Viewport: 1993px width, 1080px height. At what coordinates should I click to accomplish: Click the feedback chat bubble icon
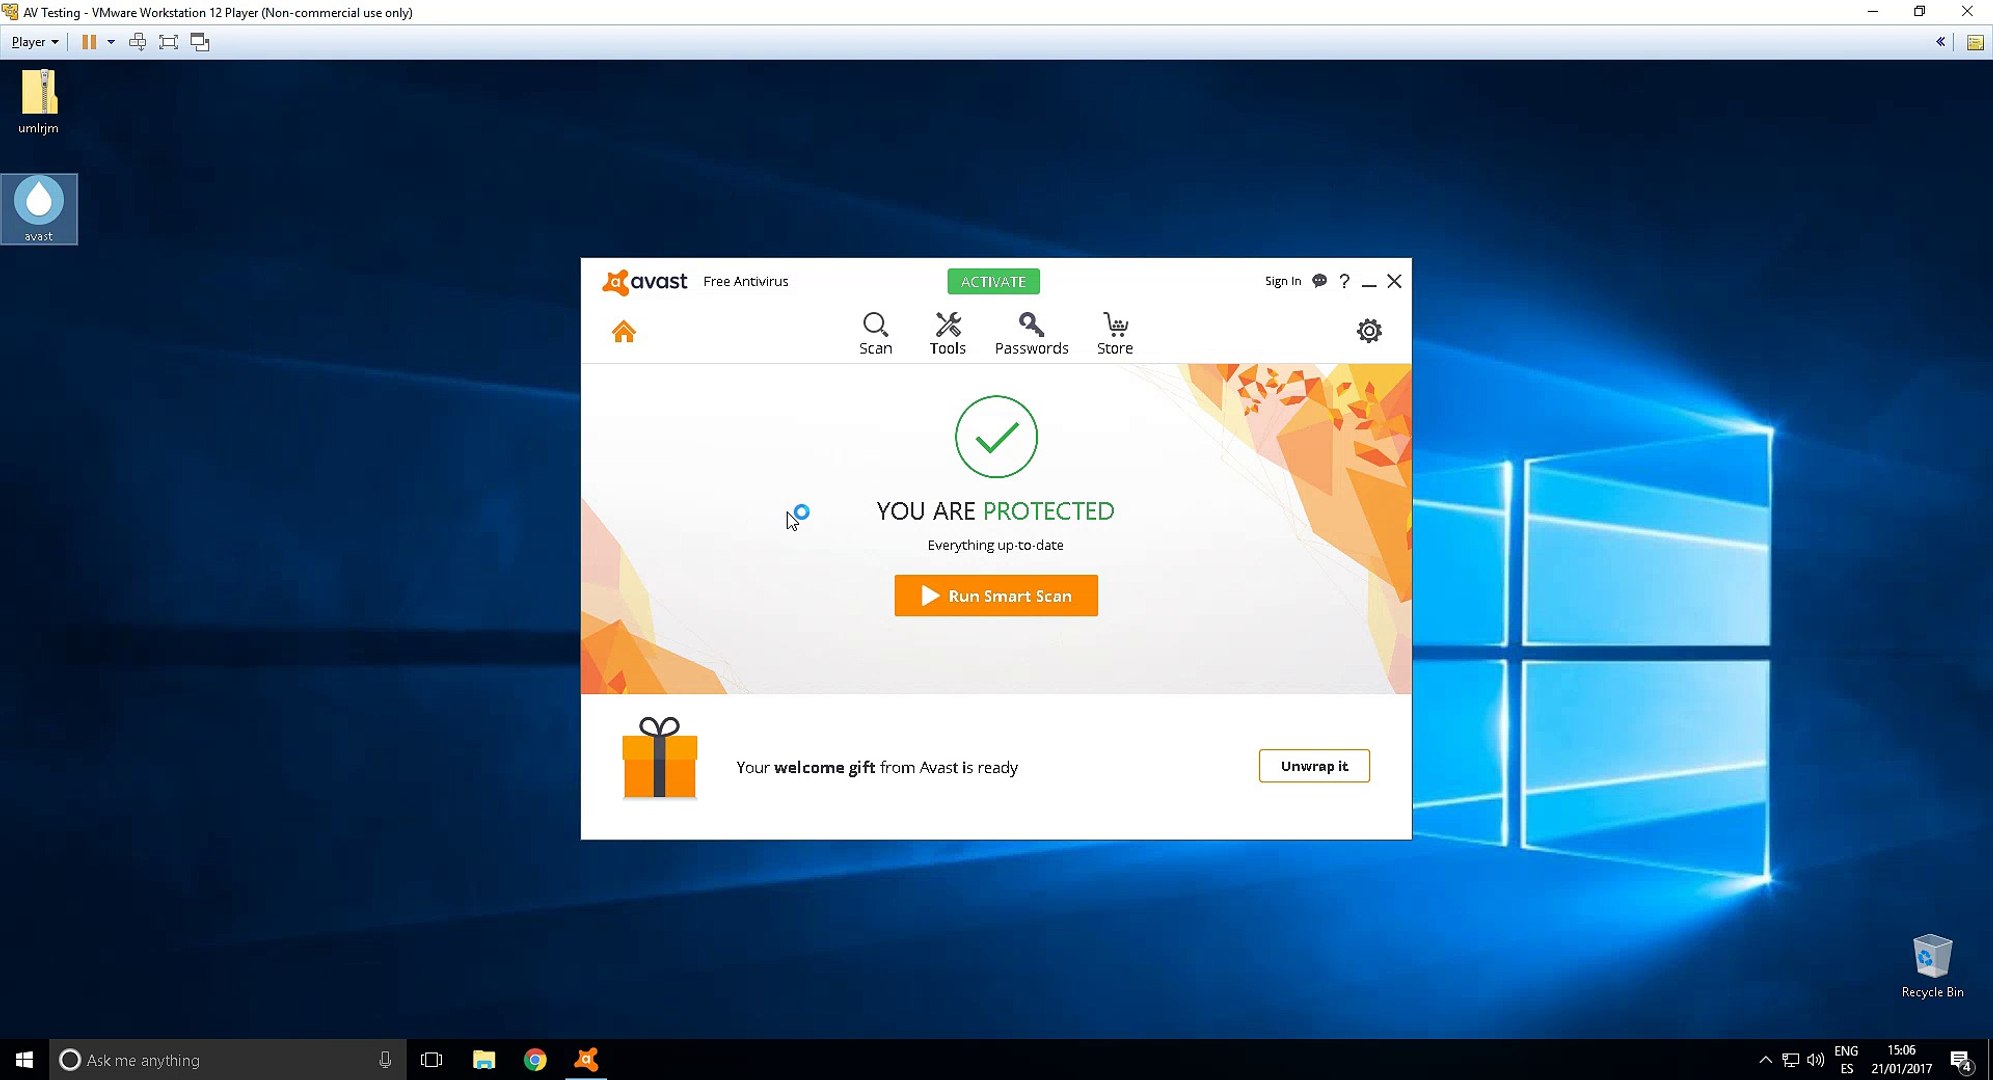click(x=1319, y=281)
